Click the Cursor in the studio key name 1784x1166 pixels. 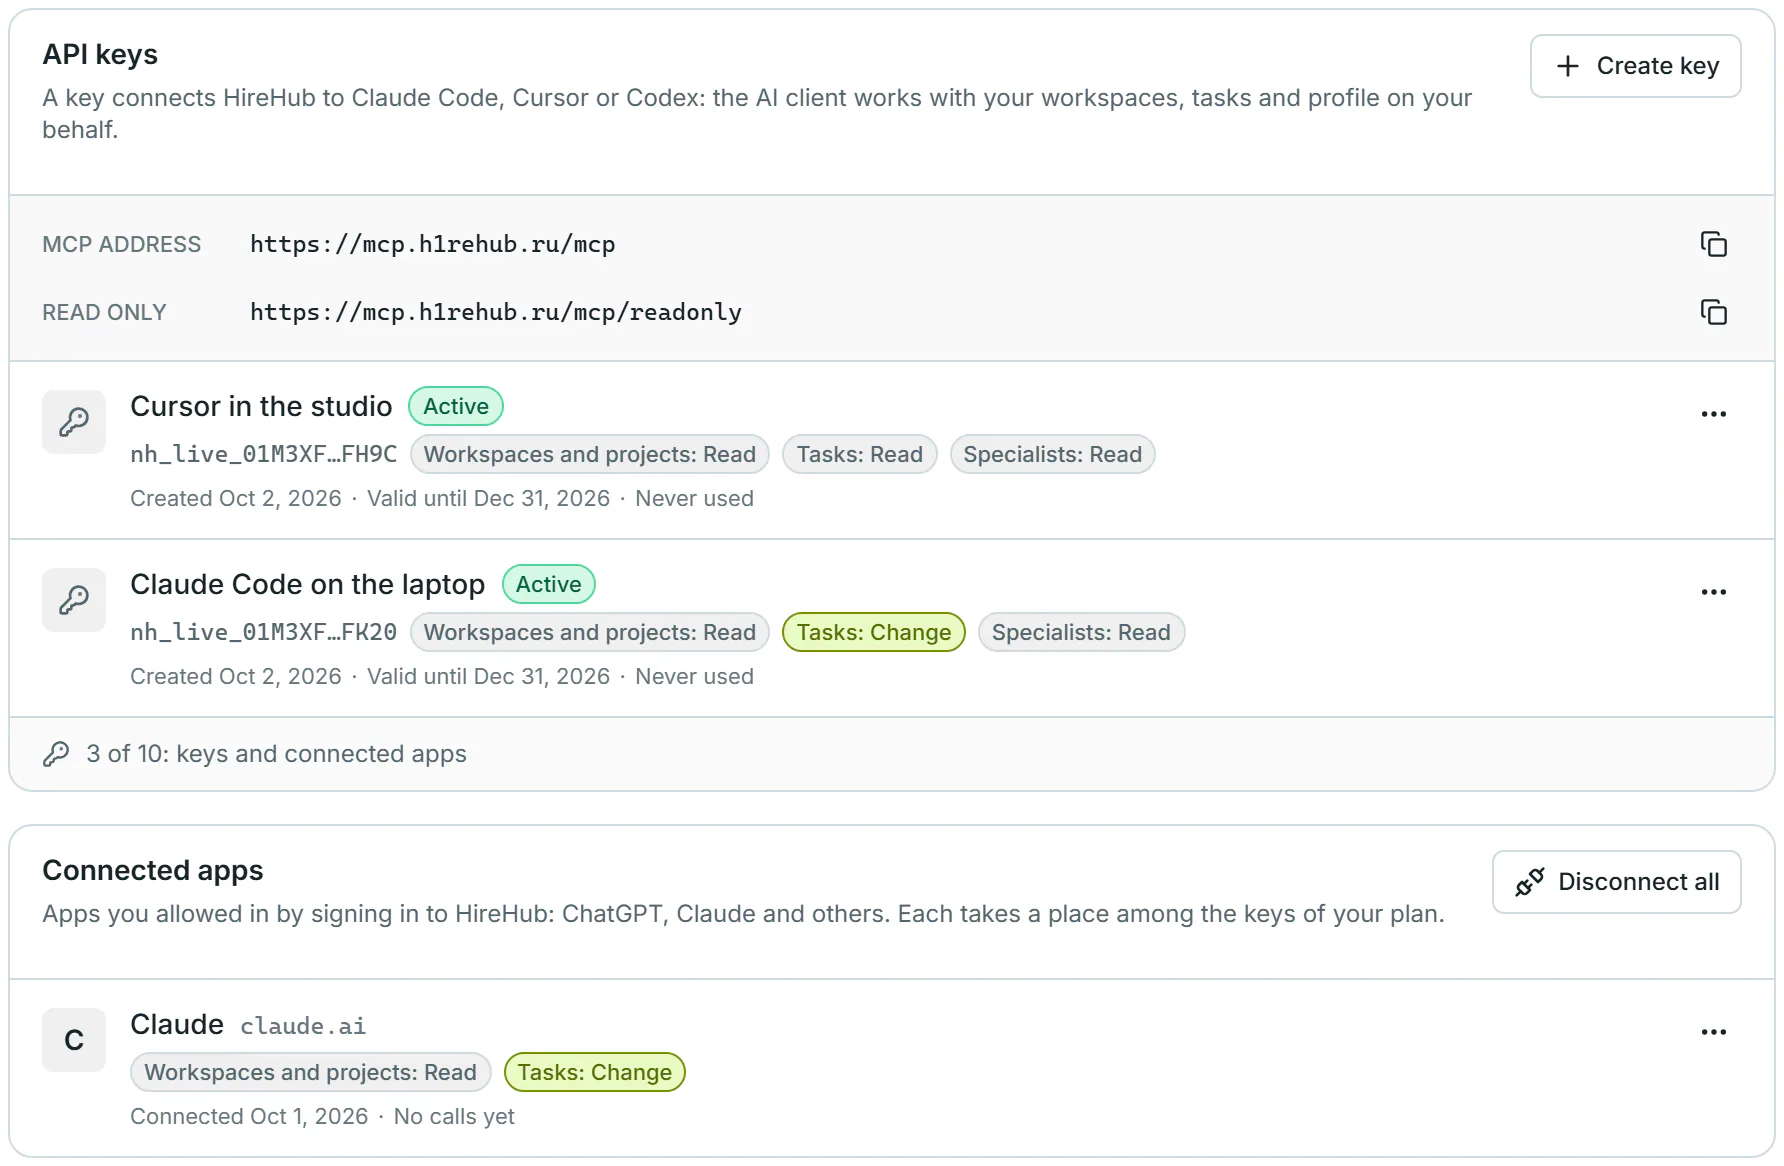pyautogui.click(x=261, y=406)
